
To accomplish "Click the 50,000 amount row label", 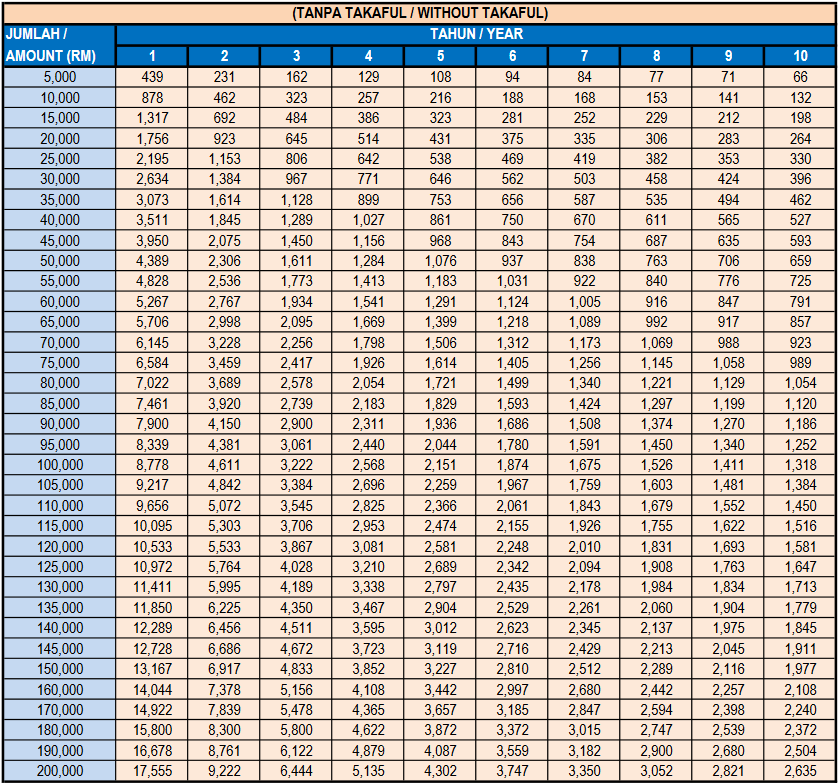I will [59, 261].
